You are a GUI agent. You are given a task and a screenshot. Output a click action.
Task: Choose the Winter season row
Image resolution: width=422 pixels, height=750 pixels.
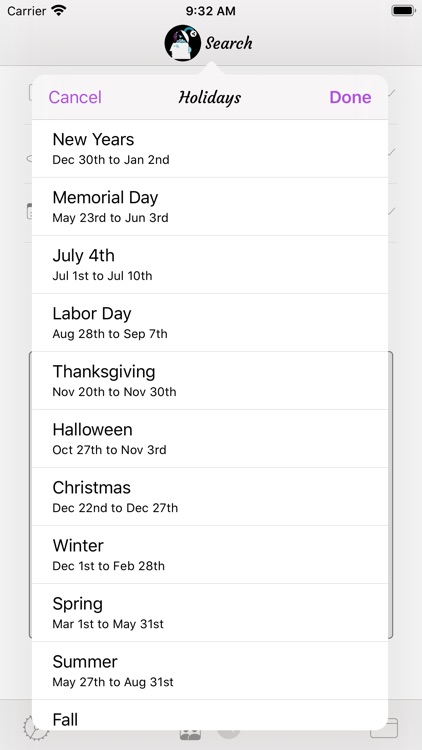click(210, 554)
